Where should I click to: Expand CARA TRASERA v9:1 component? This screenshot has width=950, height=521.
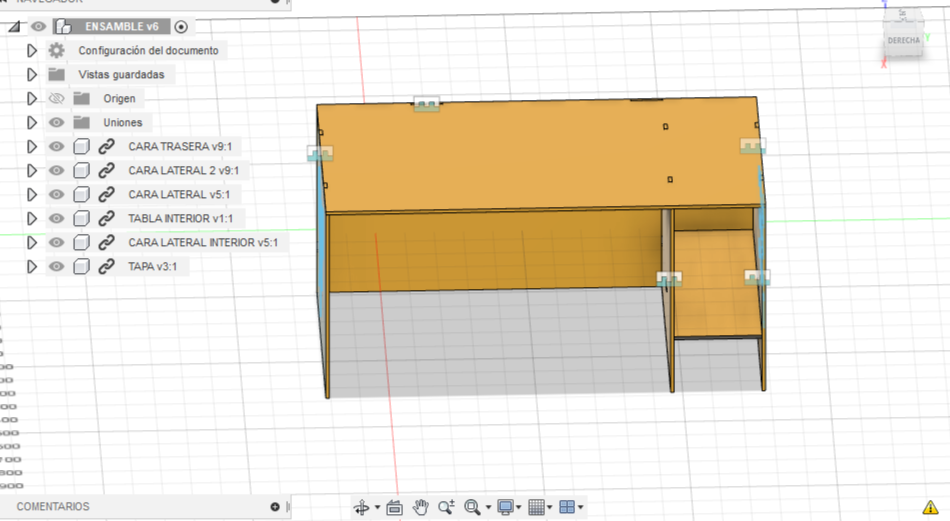coord(32,147)
